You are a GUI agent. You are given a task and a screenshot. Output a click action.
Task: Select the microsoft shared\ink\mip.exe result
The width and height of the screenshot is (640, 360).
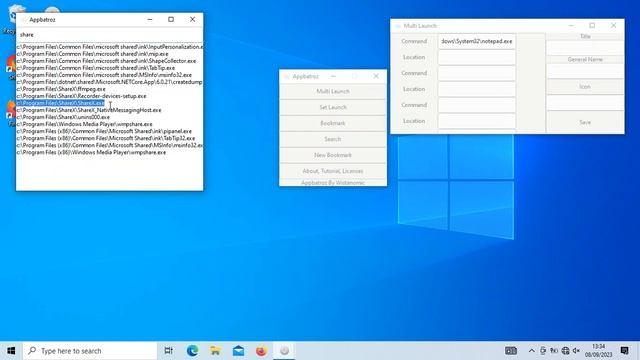tap(92, 54)
